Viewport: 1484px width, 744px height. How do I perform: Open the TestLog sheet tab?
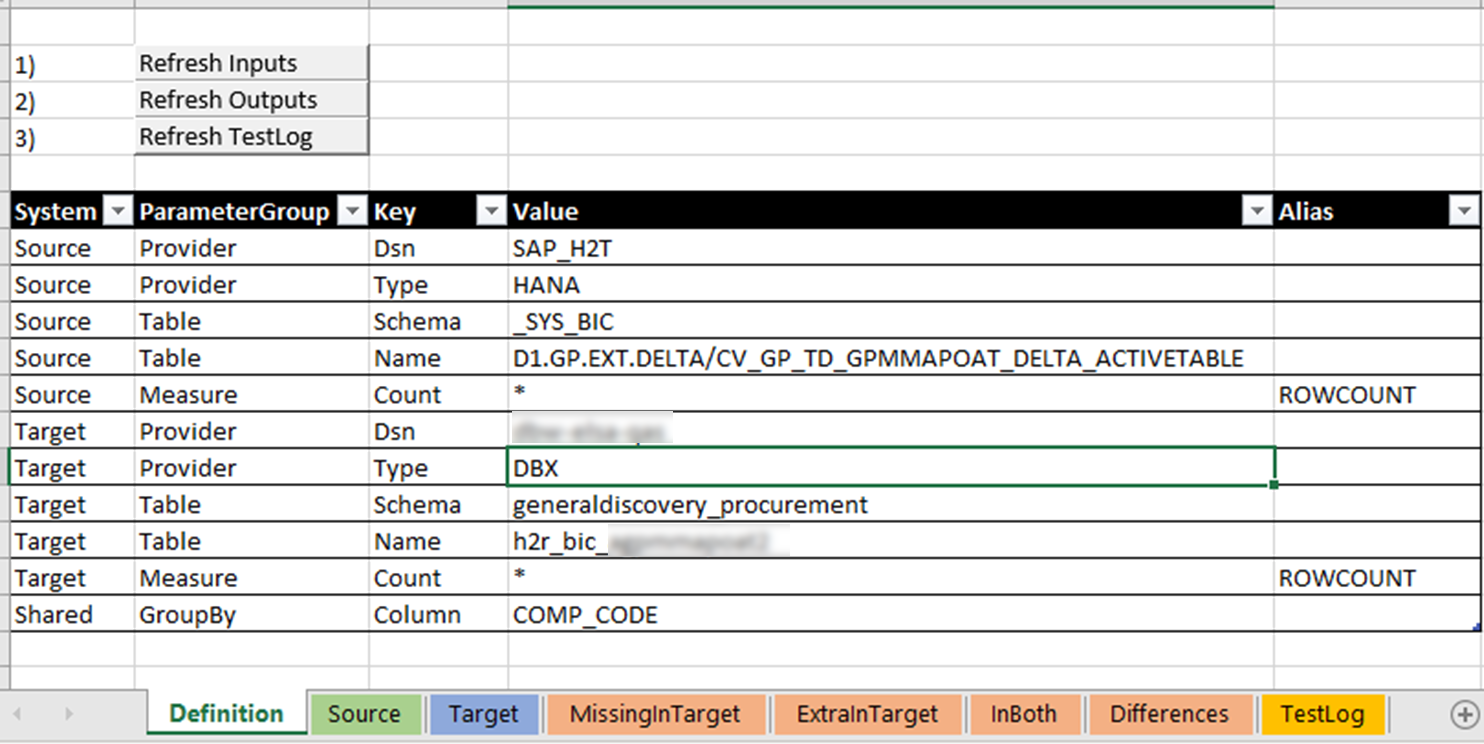[x=1322, y=714]
